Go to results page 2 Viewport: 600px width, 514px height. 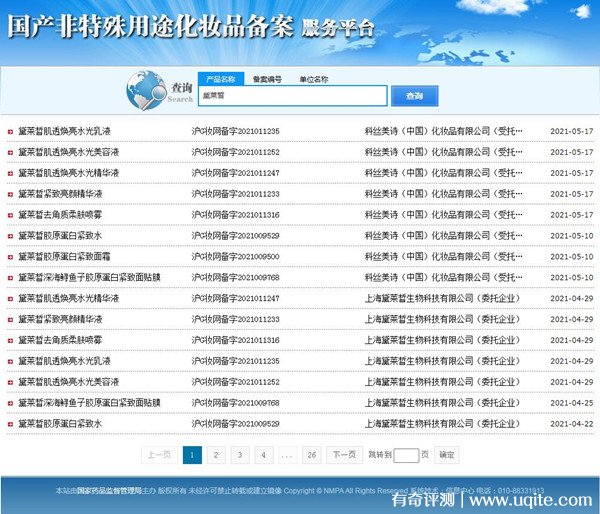pos(216,455)
